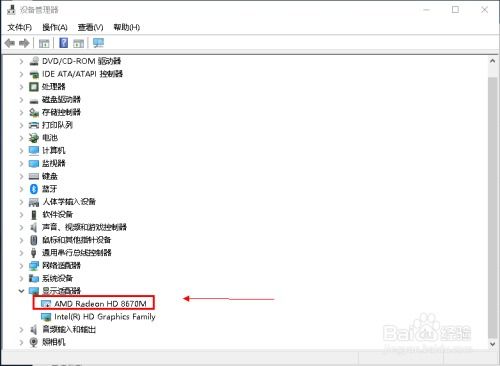Expand the 音频输入和输出 node
This screenshot has height=366, width=500.
(x=21, y=330)
